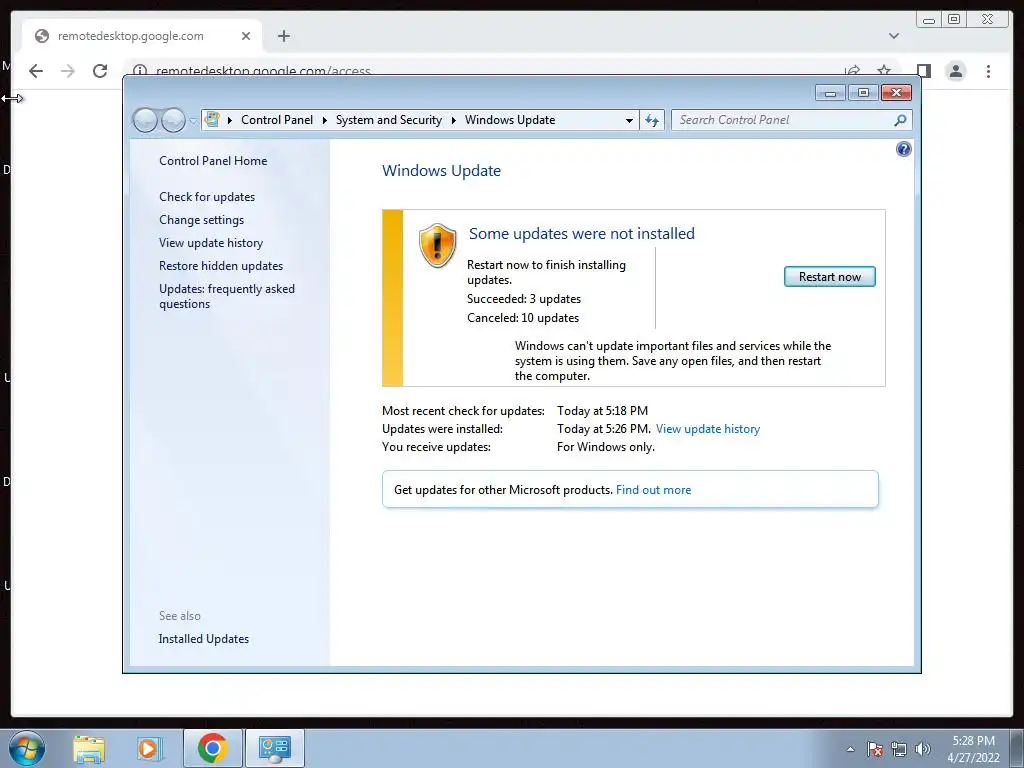Bookmark this page with star icon
Screen dimensions: 1024x768
coord(884,71)
